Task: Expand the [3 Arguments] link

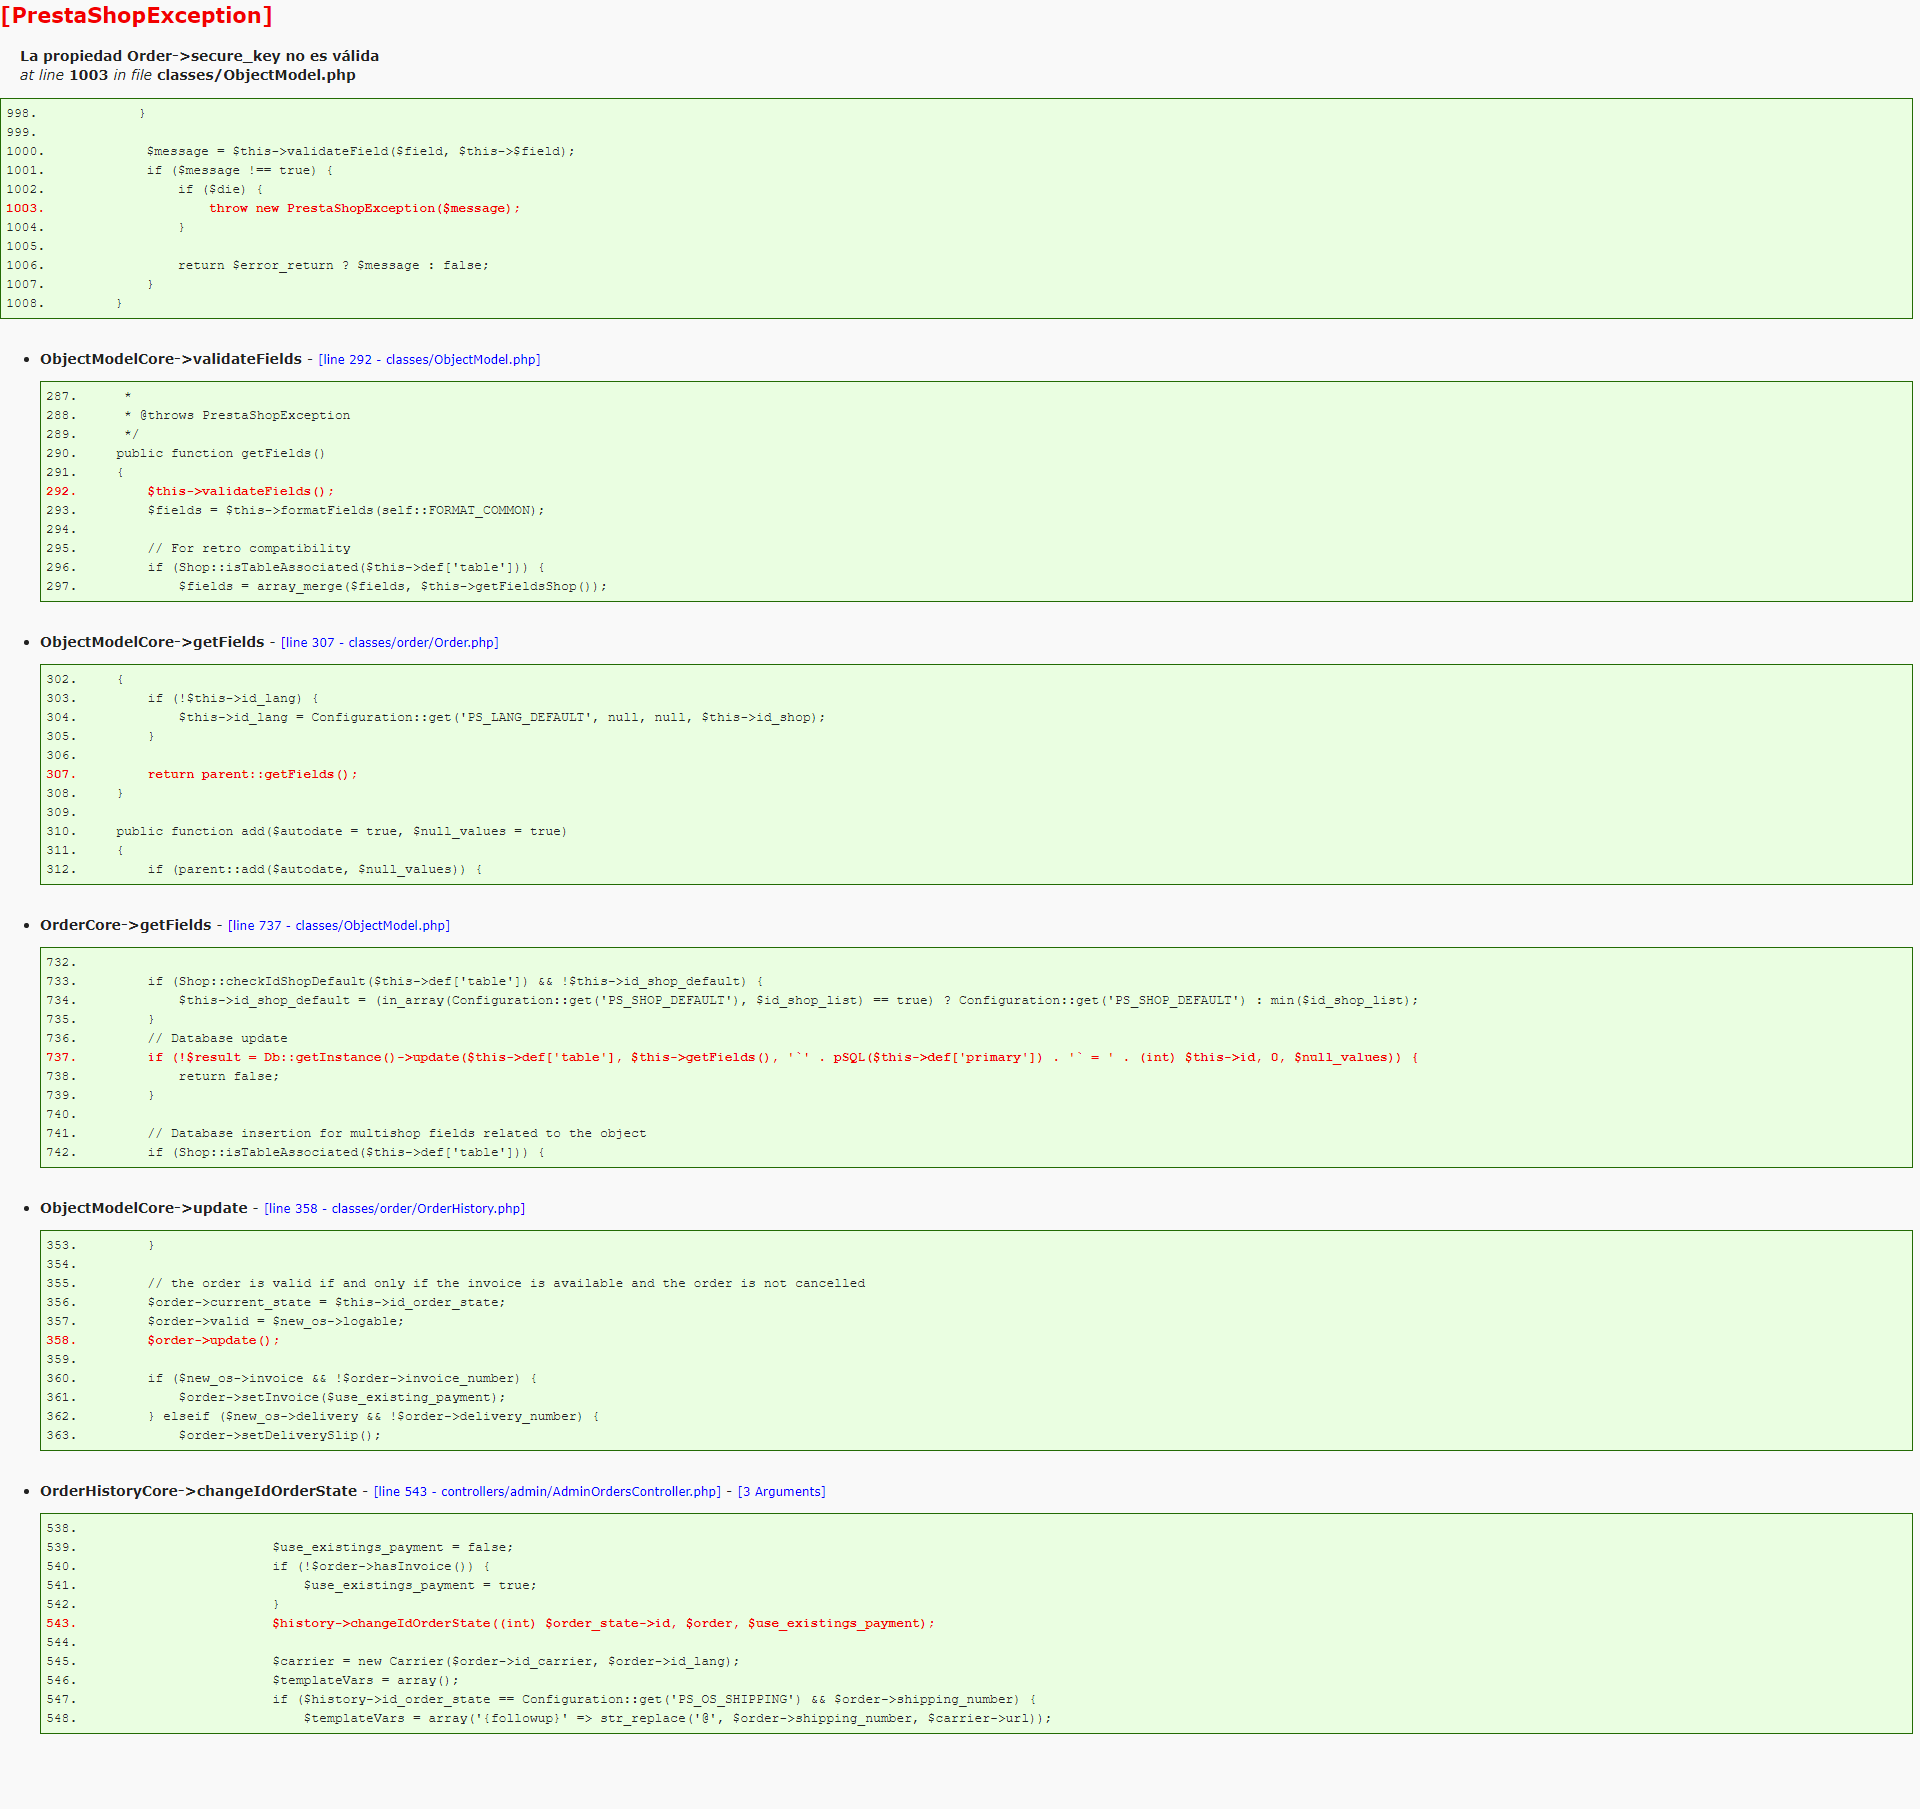Action: (x=781, y=1492)
